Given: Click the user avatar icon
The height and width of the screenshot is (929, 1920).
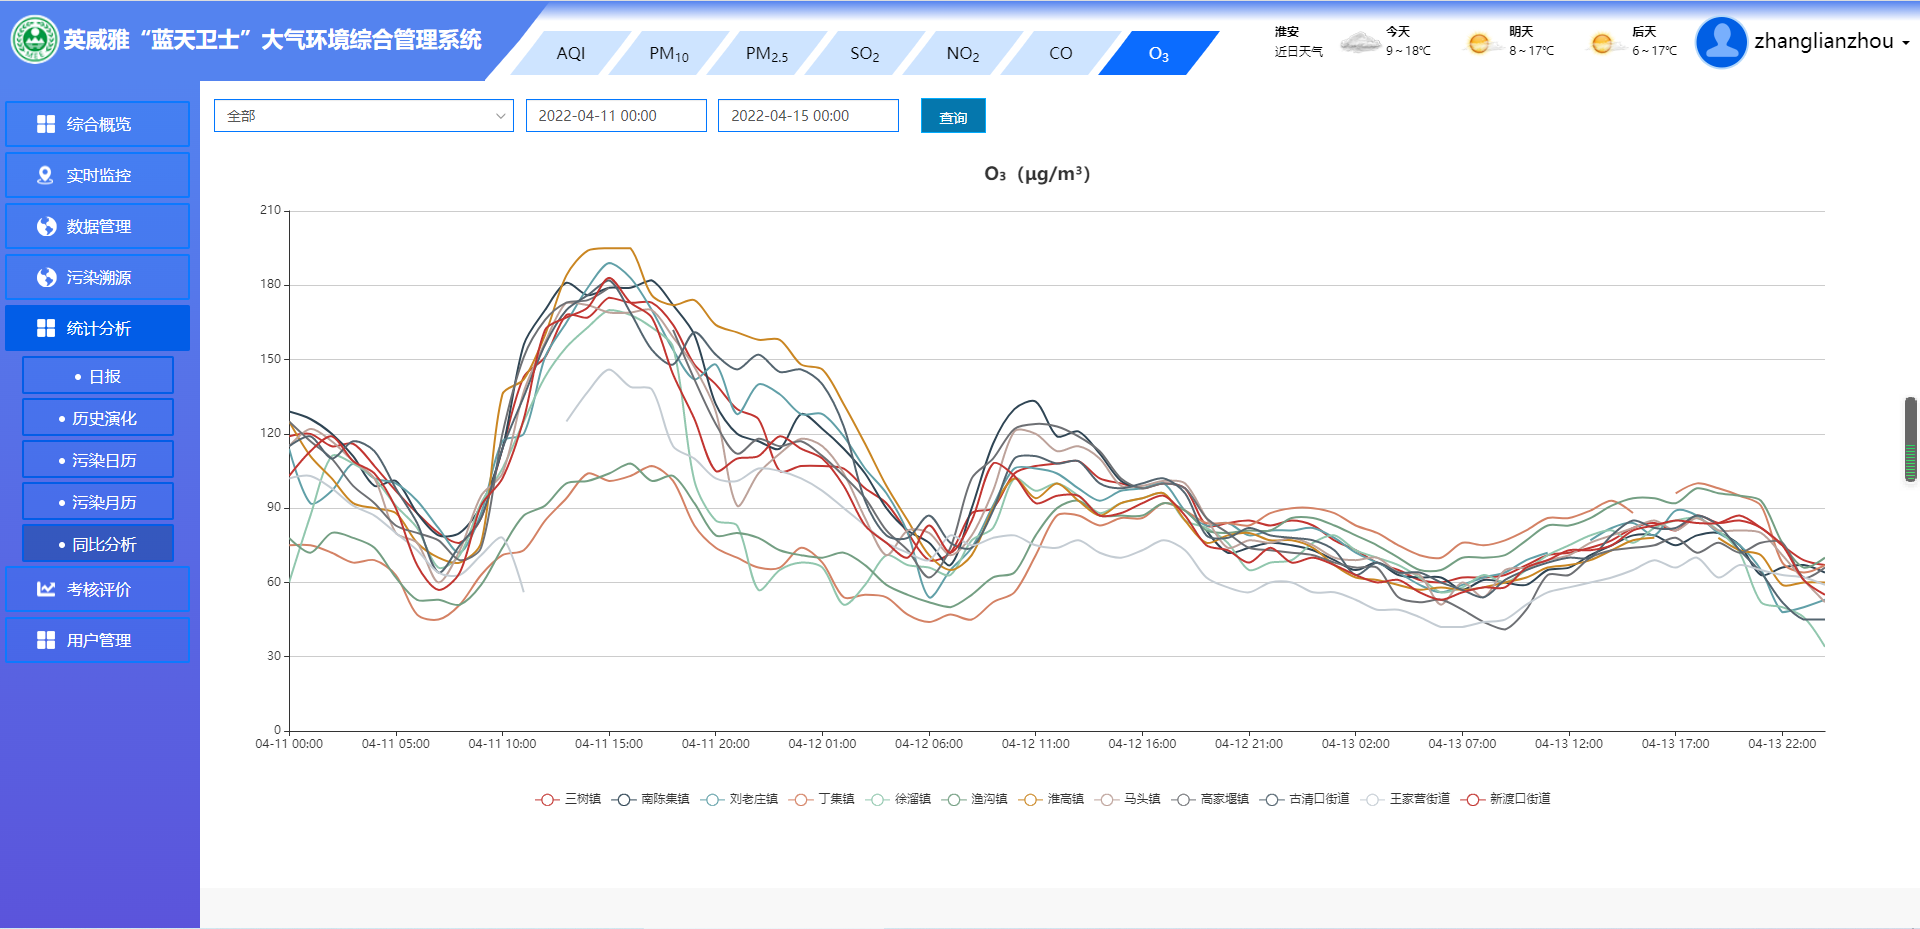Looking at the screenshot, I should click(1721, 42).
